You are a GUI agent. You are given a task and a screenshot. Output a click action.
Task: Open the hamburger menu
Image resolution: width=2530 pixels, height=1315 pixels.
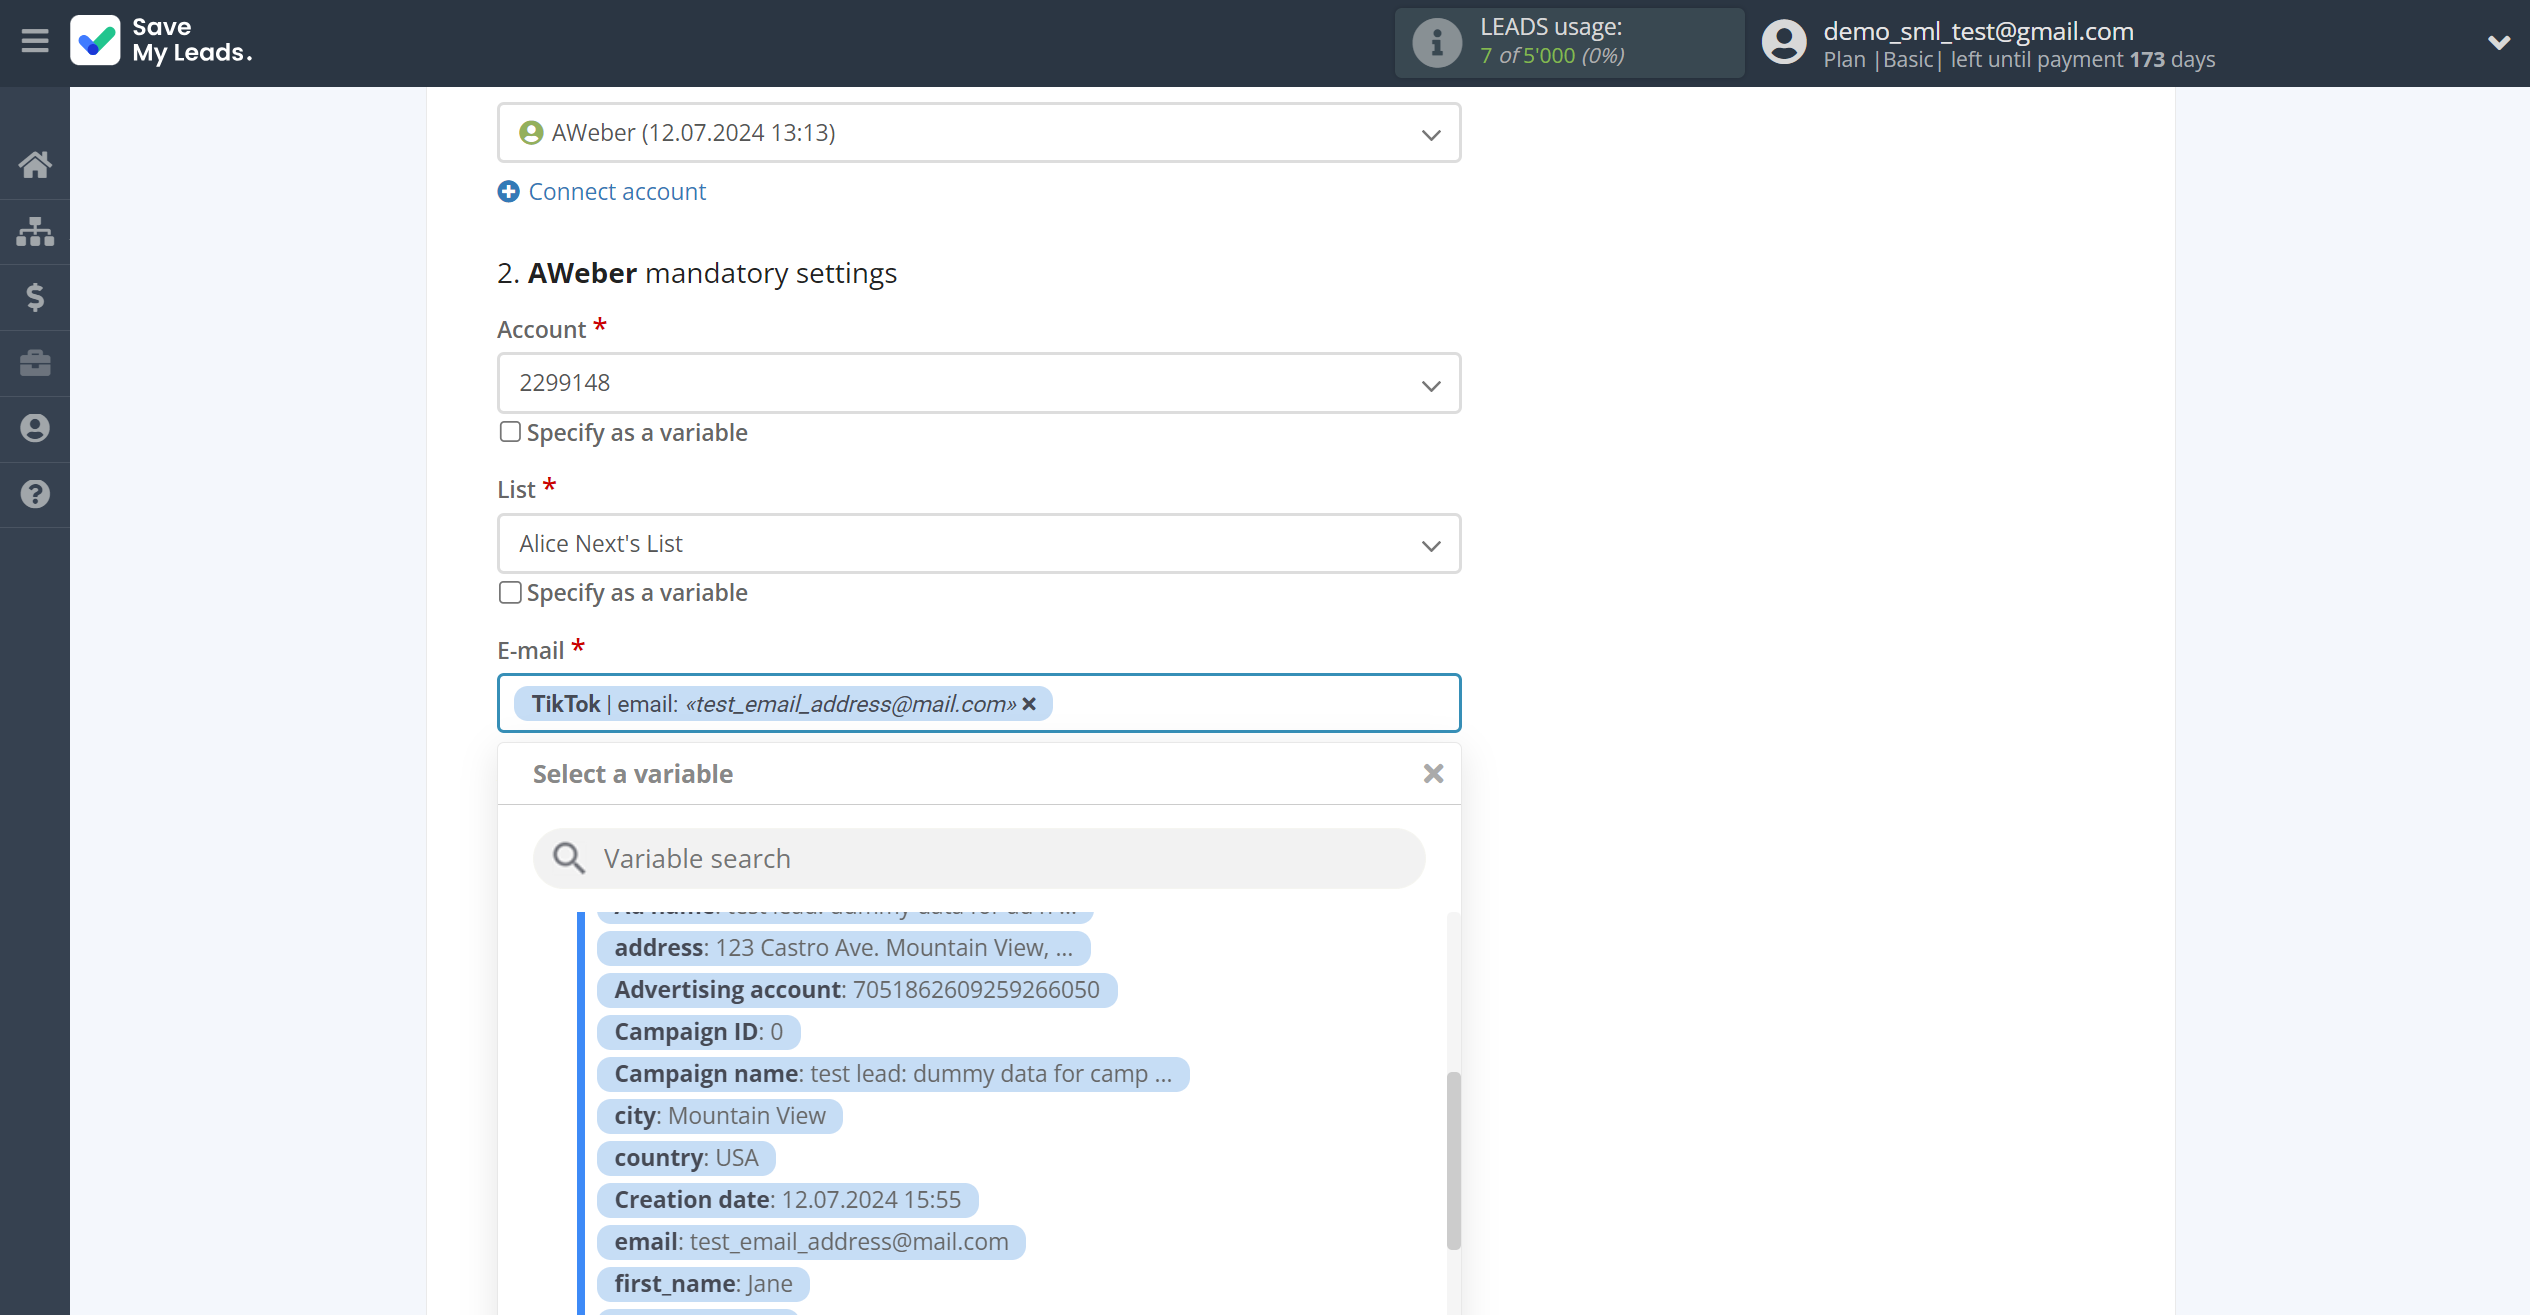point(35,41)
